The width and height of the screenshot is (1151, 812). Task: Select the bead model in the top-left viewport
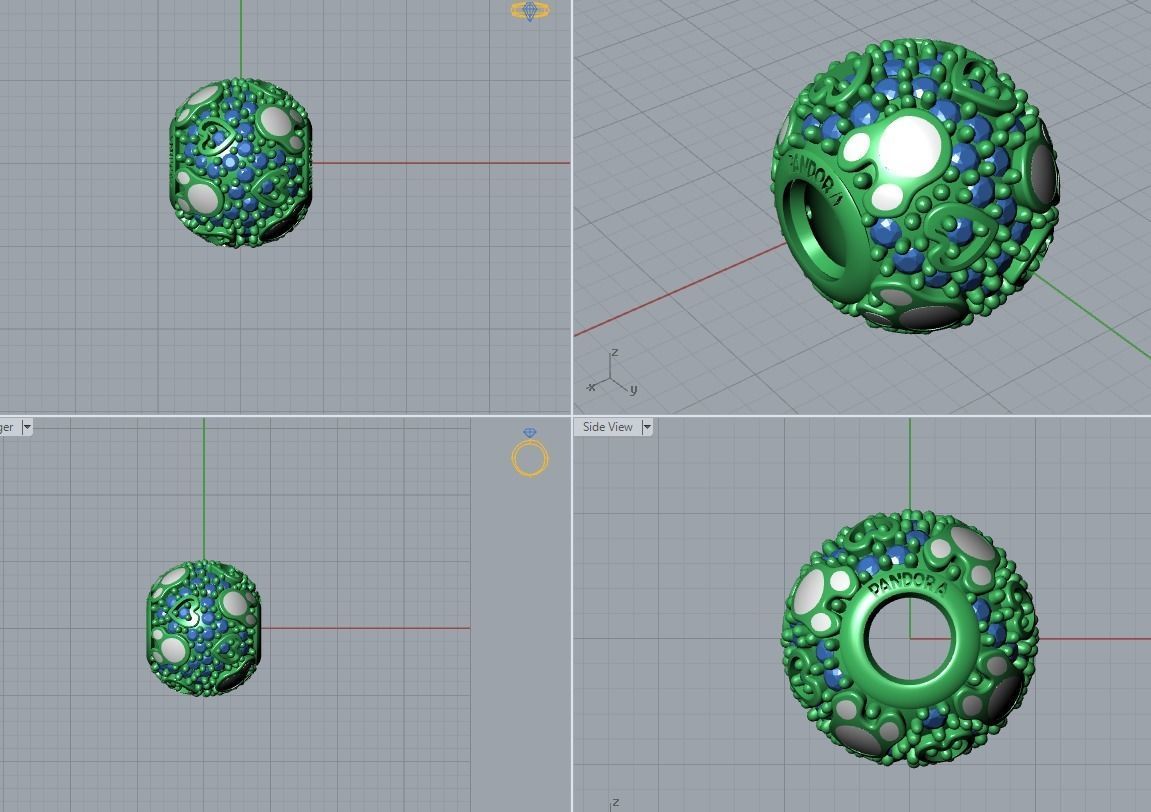pos(240,163)
